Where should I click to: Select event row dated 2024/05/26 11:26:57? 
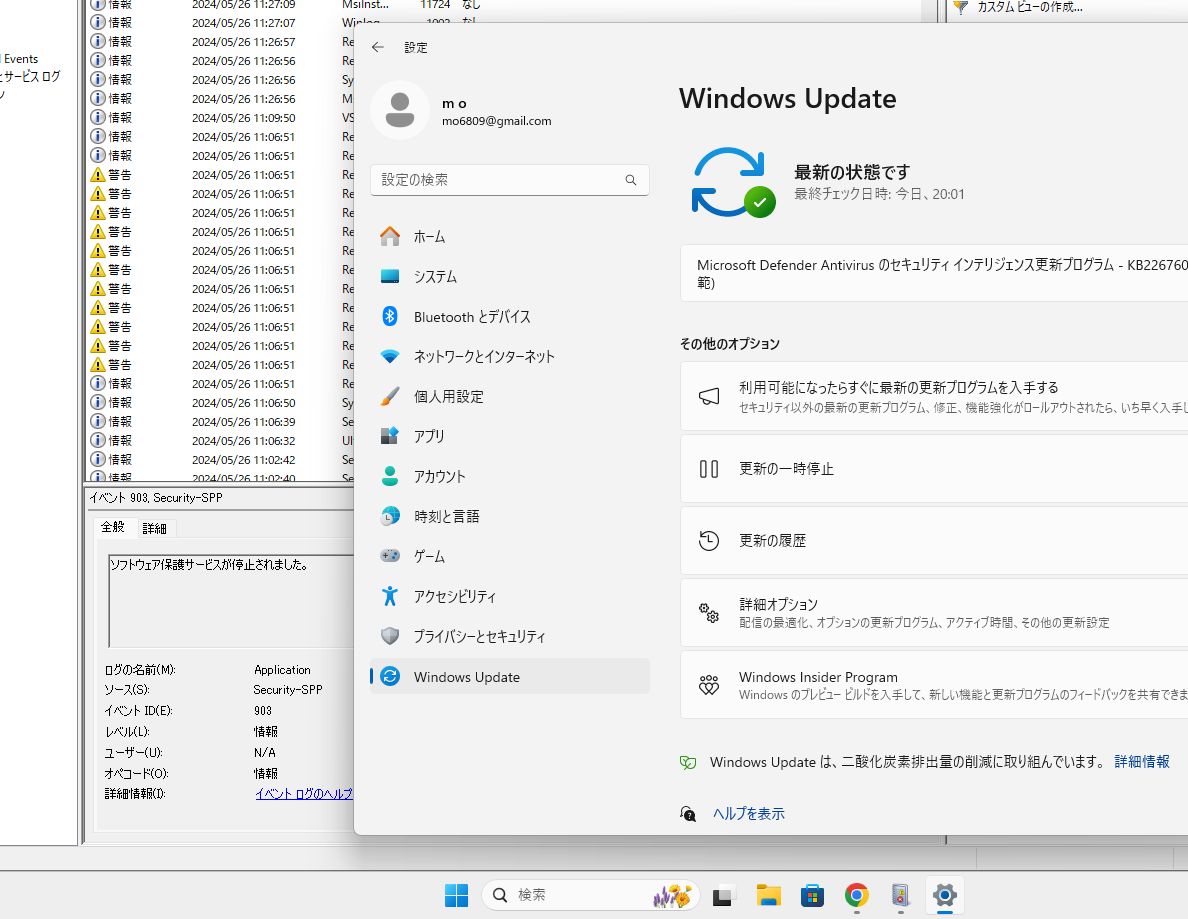[221, 42]
